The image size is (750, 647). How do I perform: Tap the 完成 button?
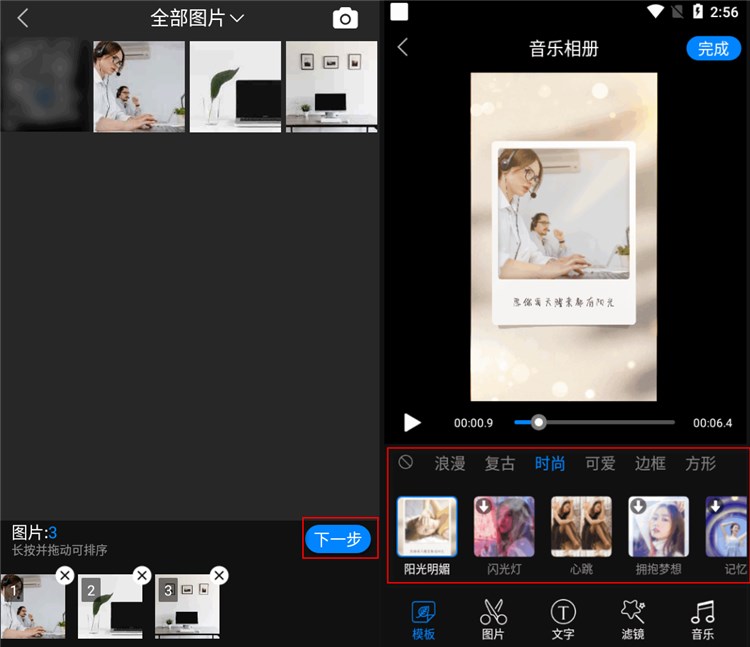coord(714,48)
